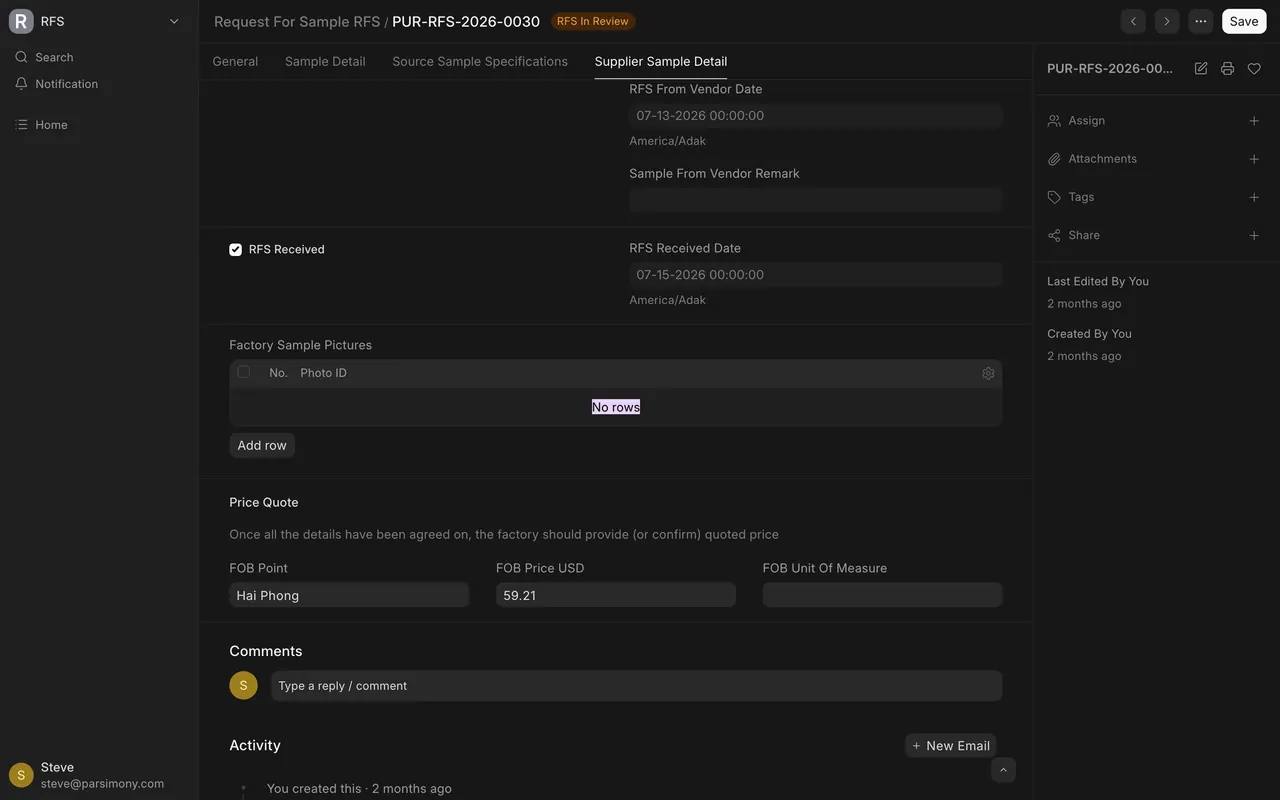Click the FOB Price USD field
Image resolution: width=1280 pixels, height=800 pixels.
[x=616, y=595]
